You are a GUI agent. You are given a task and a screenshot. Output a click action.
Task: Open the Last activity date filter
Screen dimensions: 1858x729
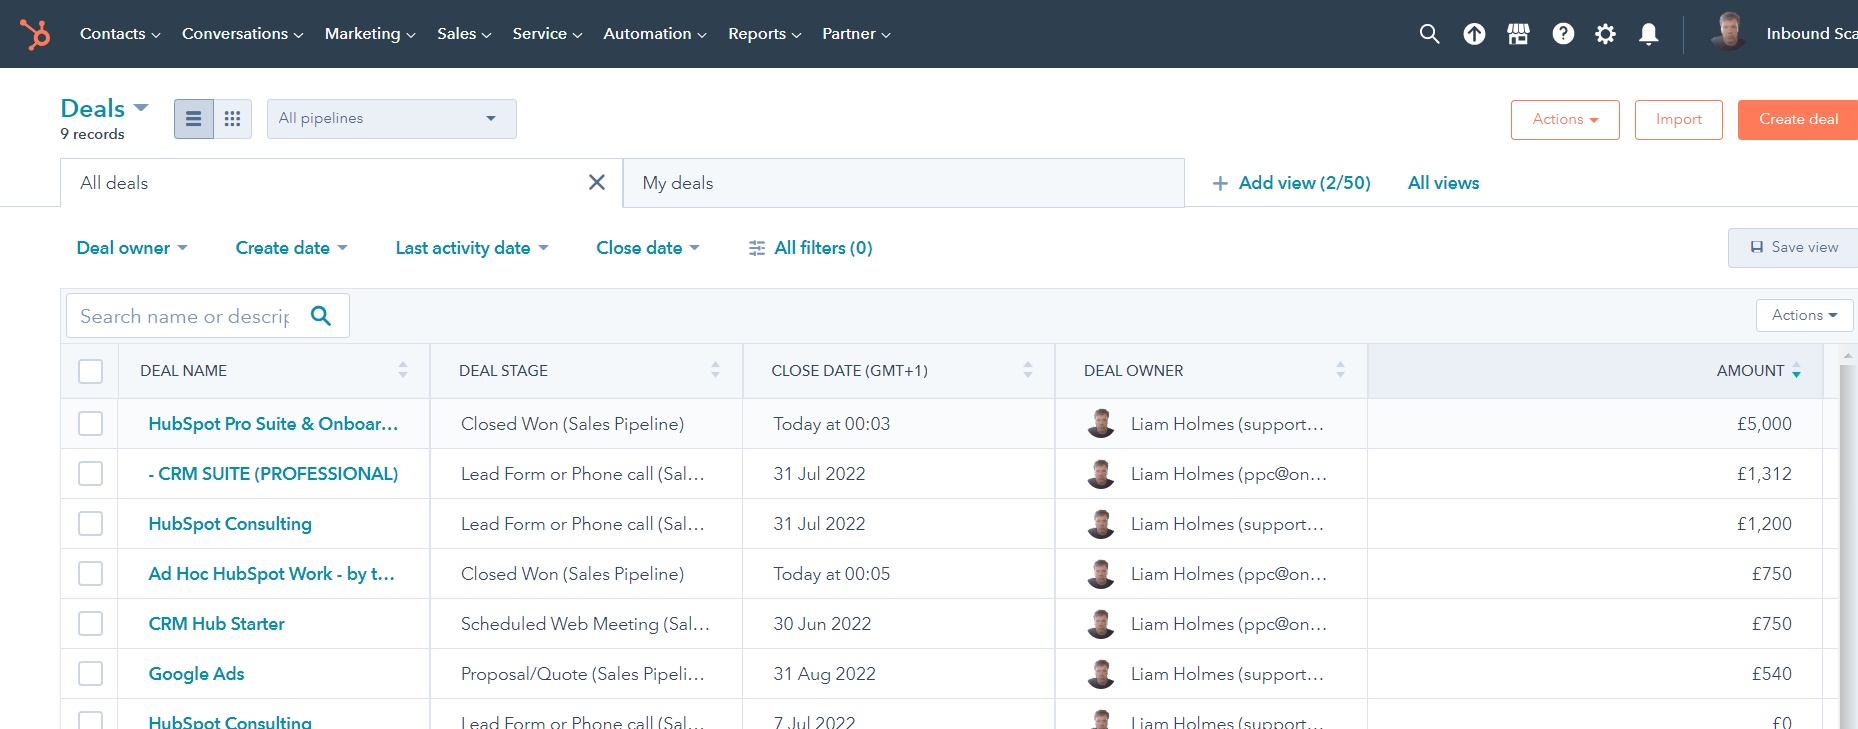click(472, 248)
